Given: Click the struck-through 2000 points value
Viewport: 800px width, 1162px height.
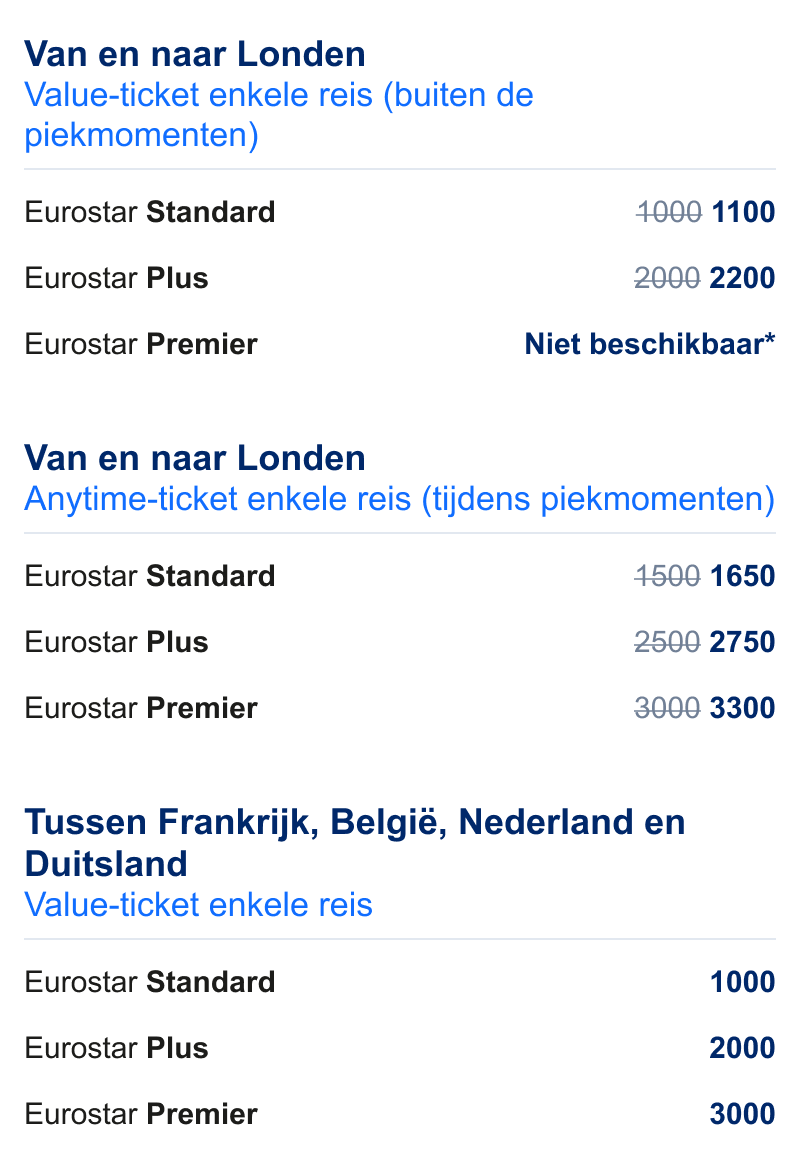Looking at the screenshot, I should 667,278.
